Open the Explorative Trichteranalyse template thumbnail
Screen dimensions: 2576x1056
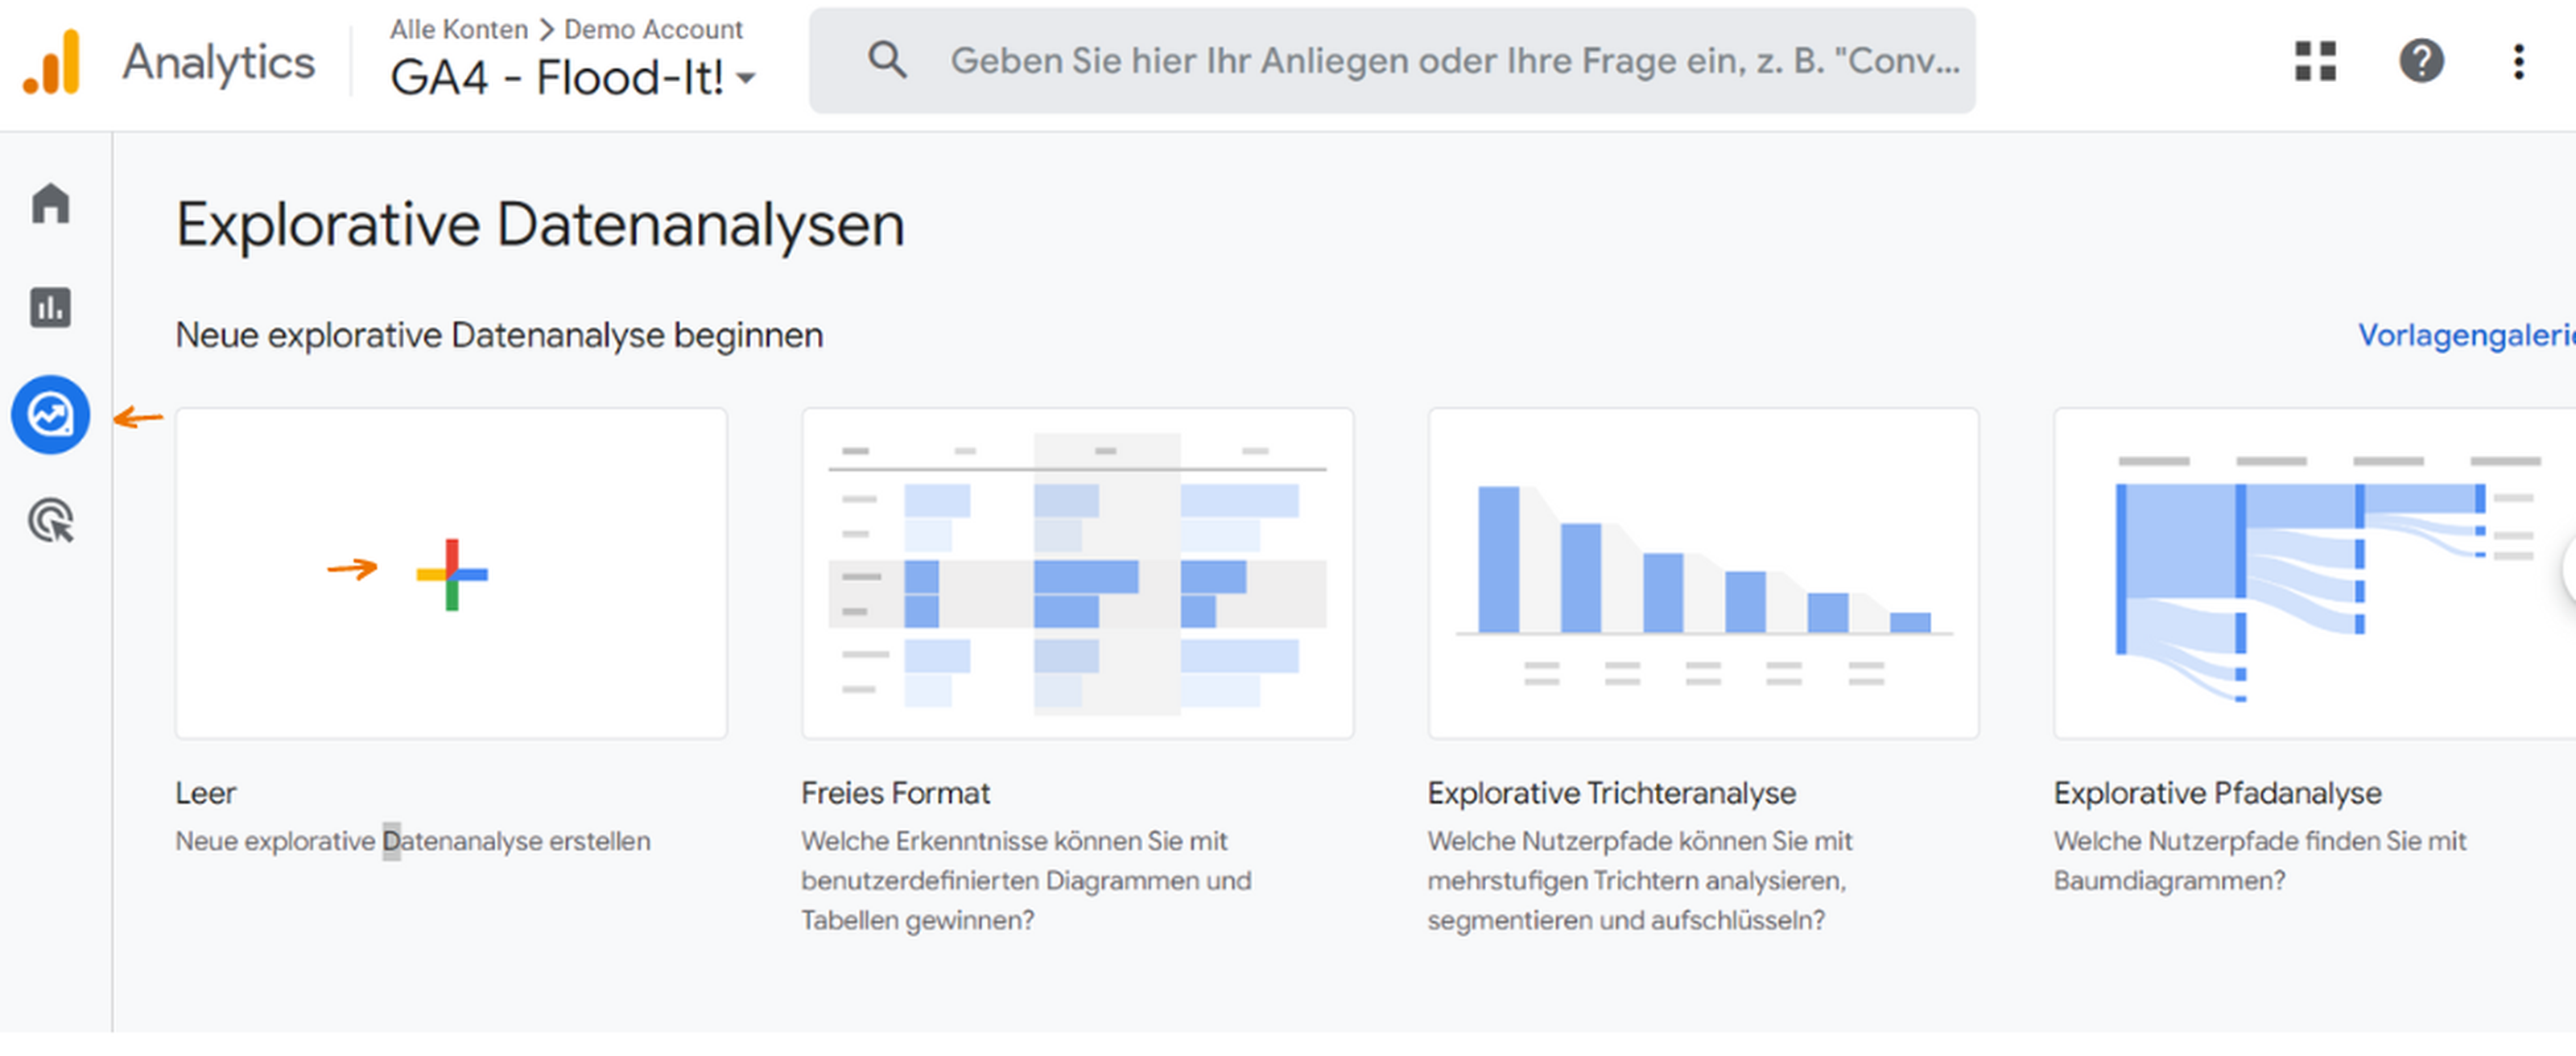[1703, 573]
